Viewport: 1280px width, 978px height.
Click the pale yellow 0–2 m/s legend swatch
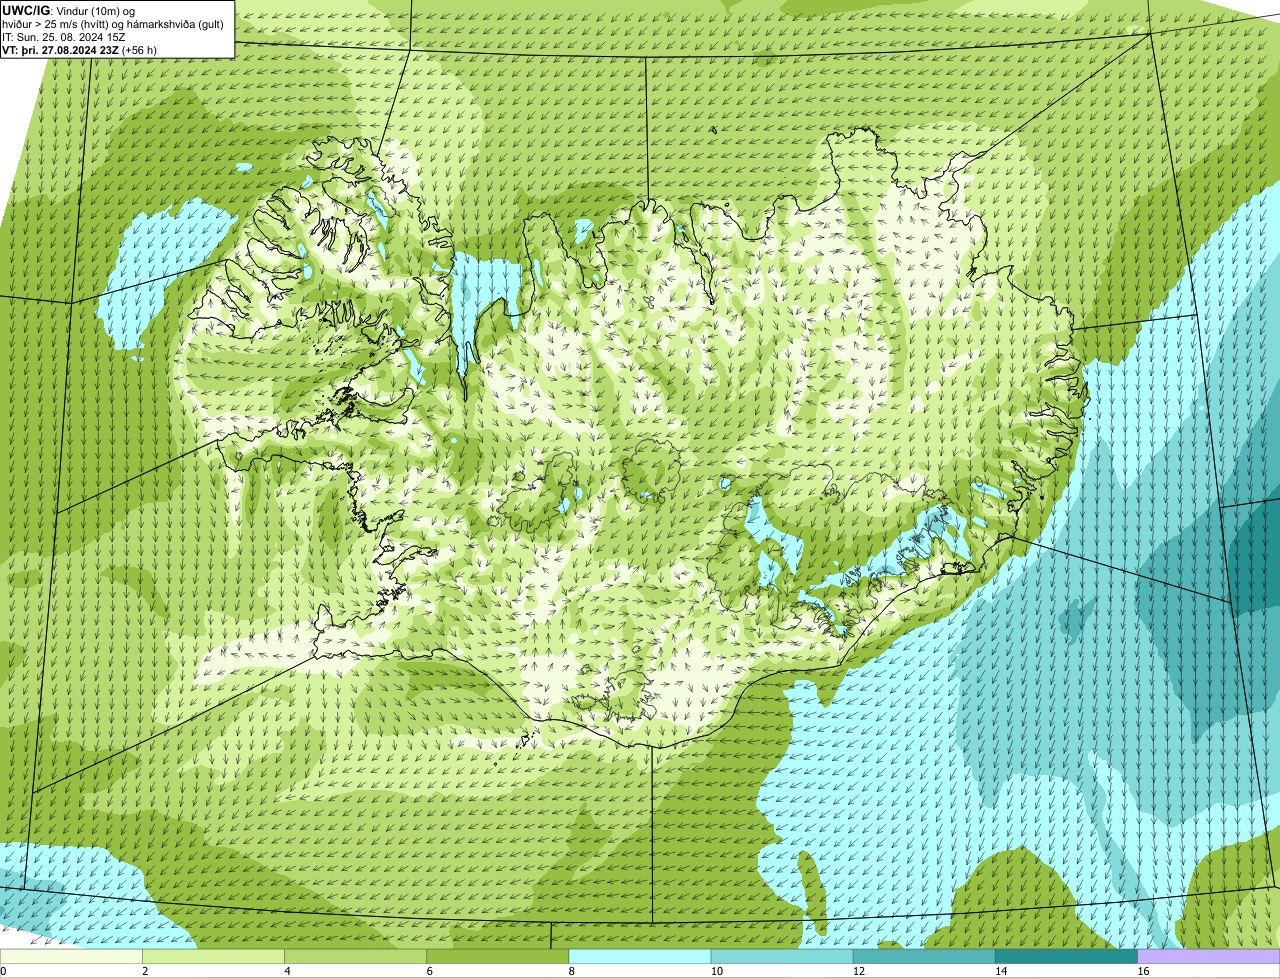(71, 956)
